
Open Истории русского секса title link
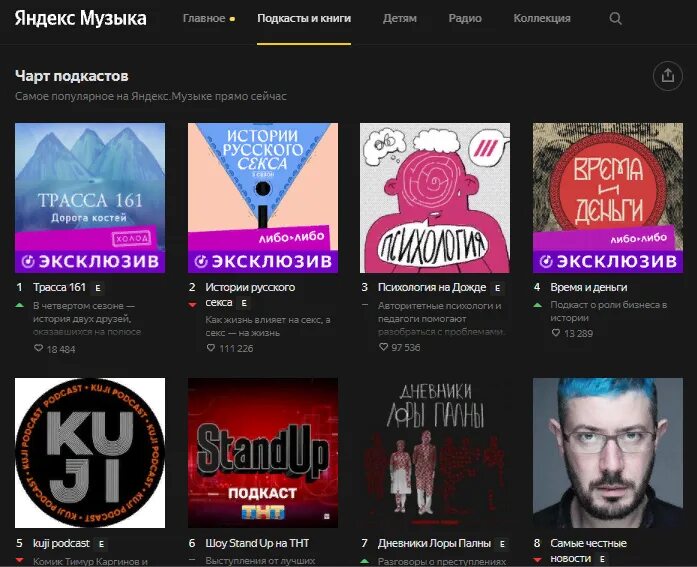point(250,295)
